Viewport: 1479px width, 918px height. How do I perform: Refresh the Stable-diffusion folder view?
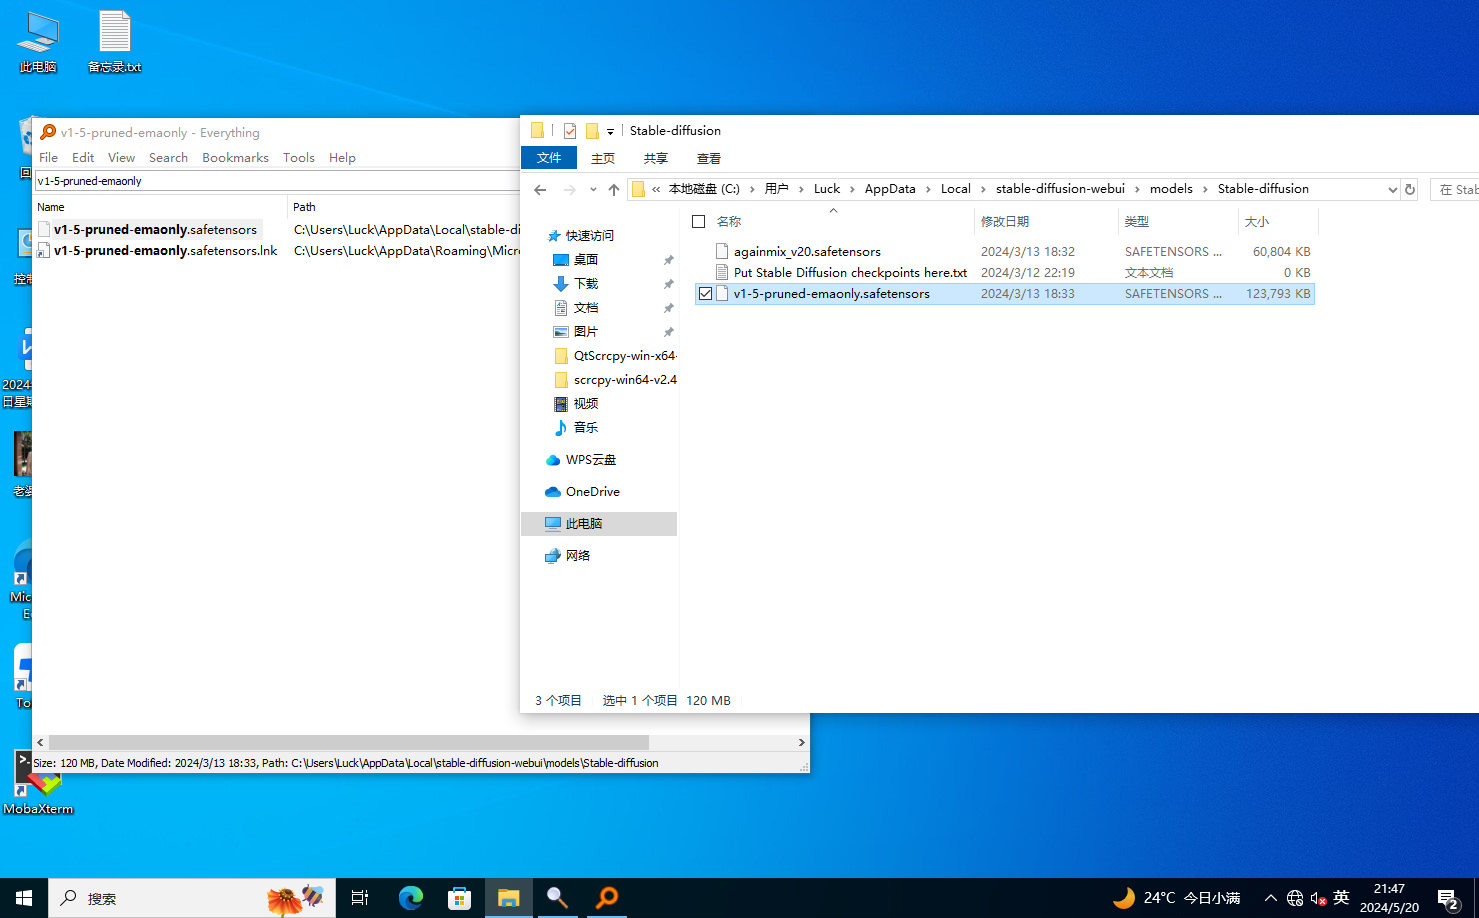[1410, 189]
